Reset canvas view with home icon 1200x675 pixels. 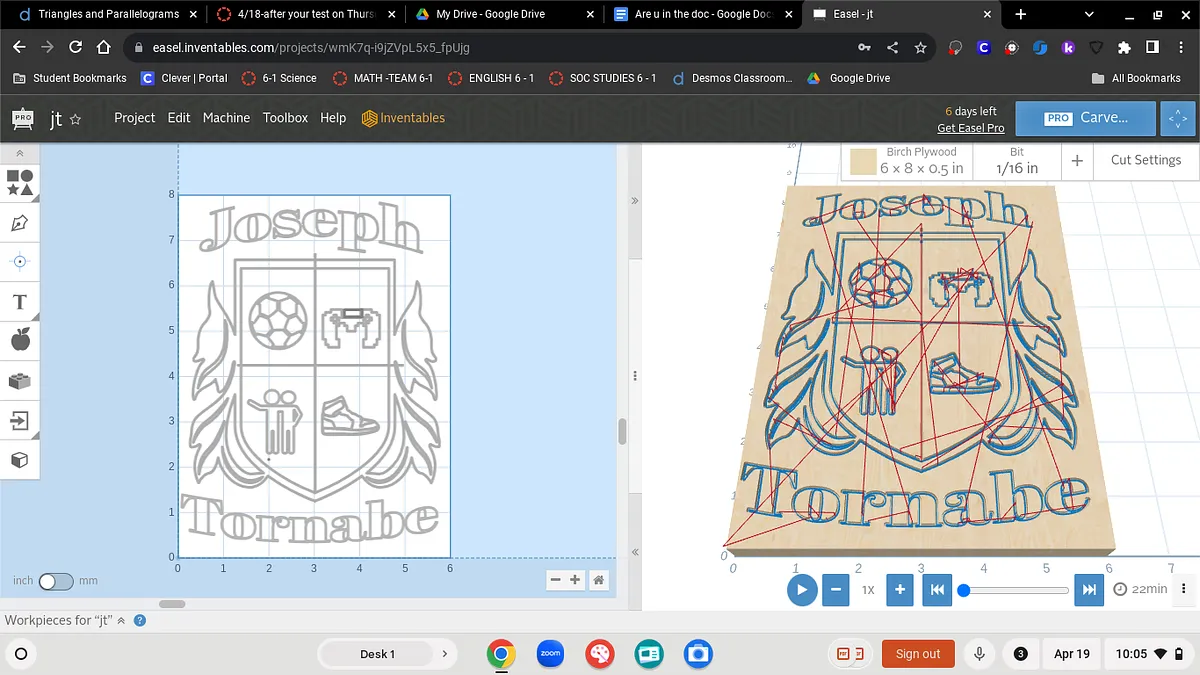(x=598, y=580)
